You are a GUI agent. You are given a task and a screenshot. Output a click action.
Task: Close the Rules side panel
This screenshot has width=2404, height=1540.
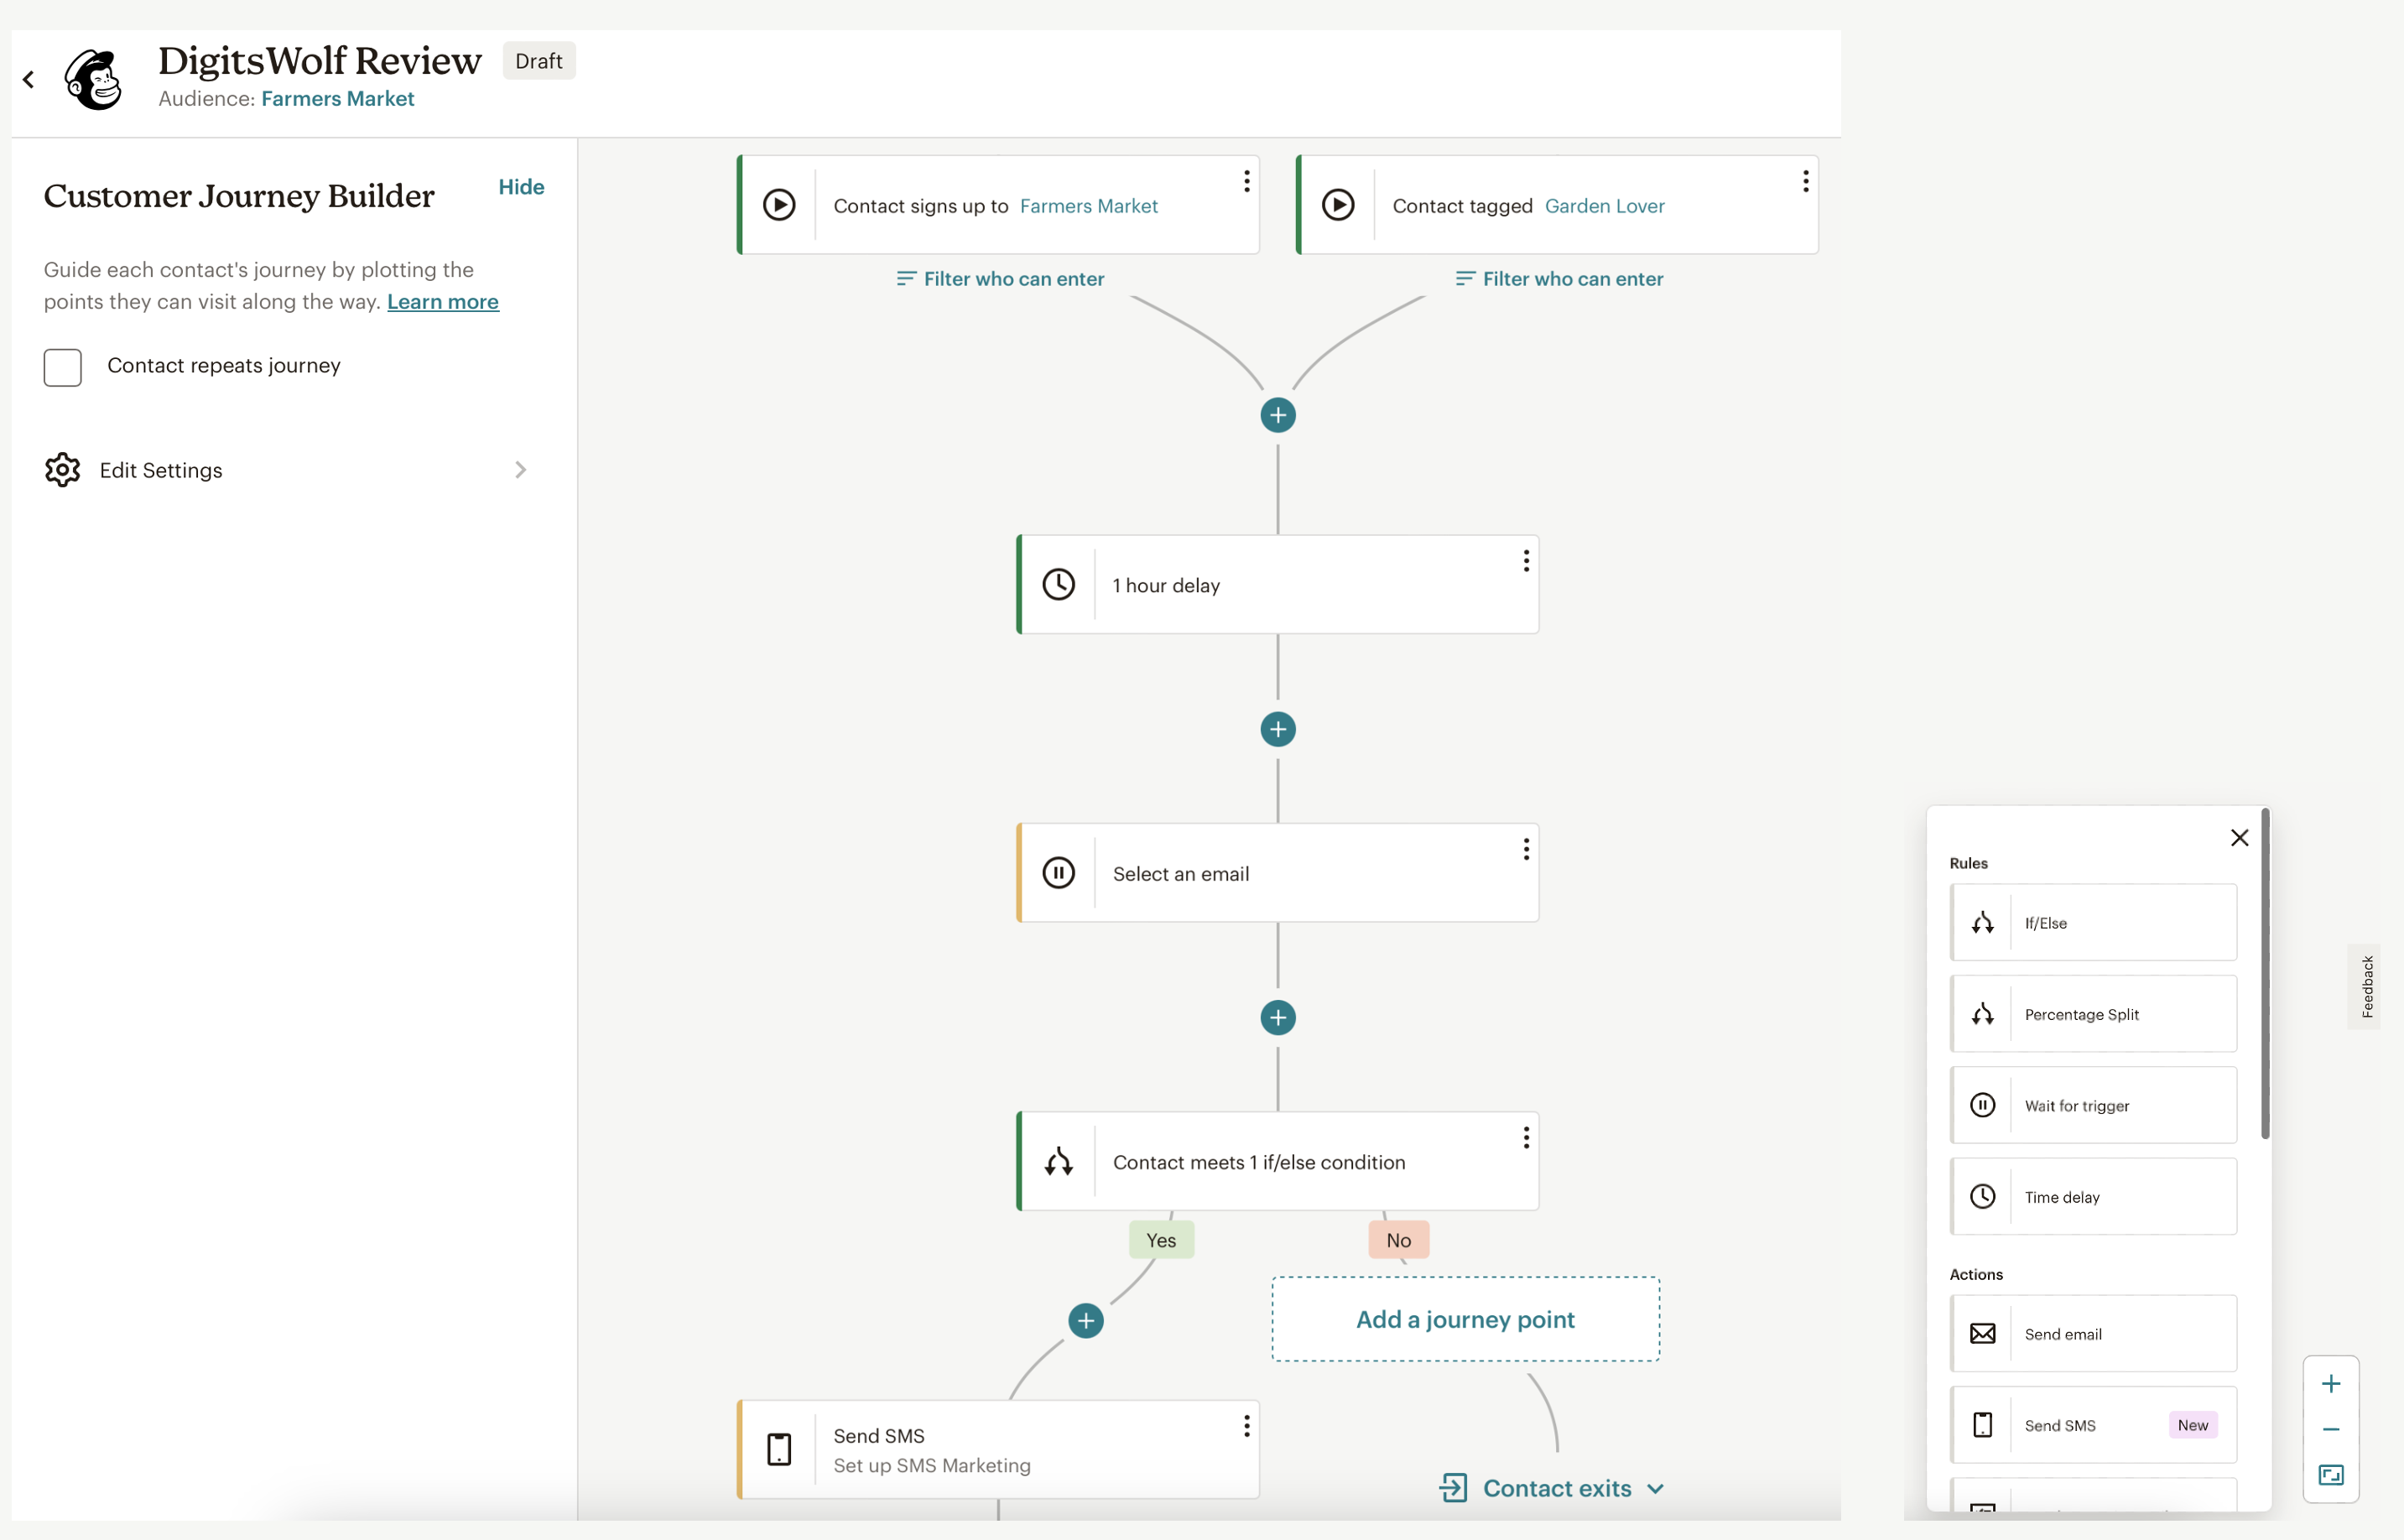click(2240, 837)
